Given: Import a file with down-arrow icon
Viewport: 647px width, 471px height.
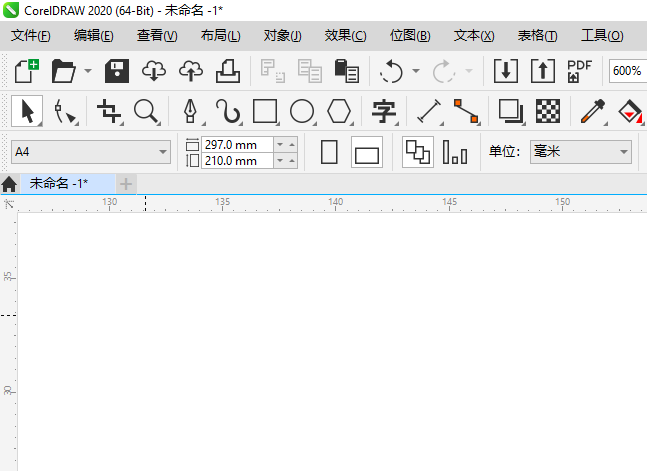Looking at the screenshot, I should click(x=506, y=71).
